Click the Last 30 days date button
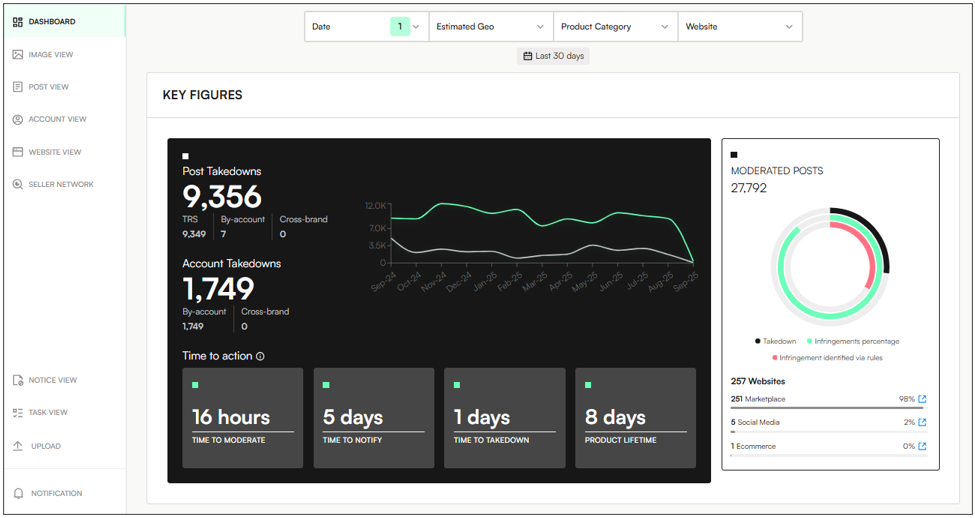This screenshot has height=518, width=975. 553,56
